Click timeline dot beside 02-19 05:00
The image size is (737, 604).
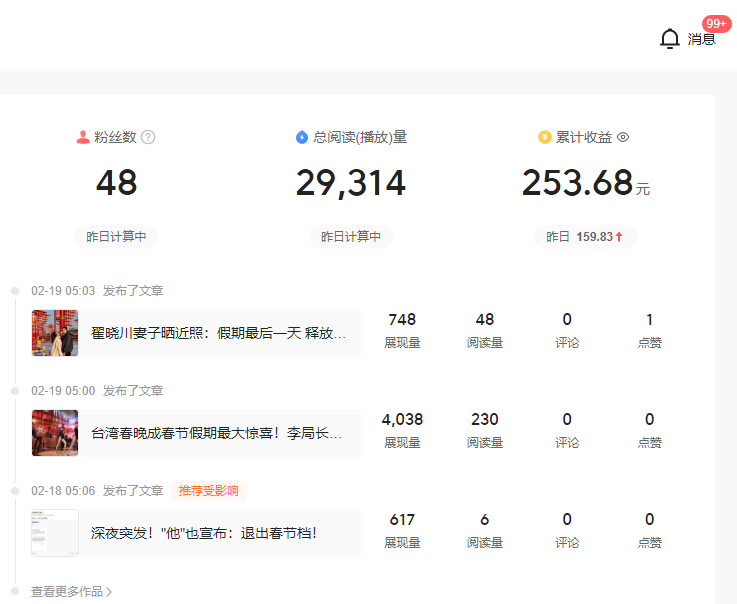click(x=15, y=391)
